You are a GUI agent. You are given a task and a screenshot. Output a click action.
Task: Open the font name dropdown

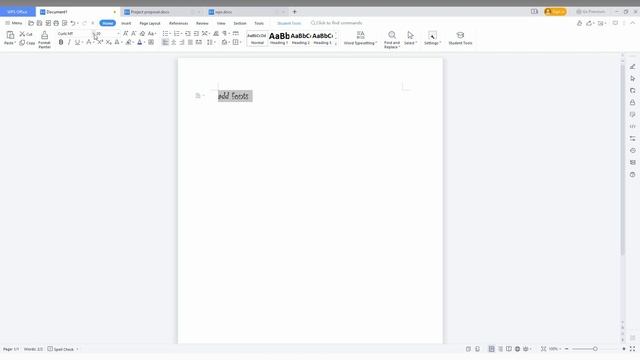pyautogui.click(x=93, y=33)
